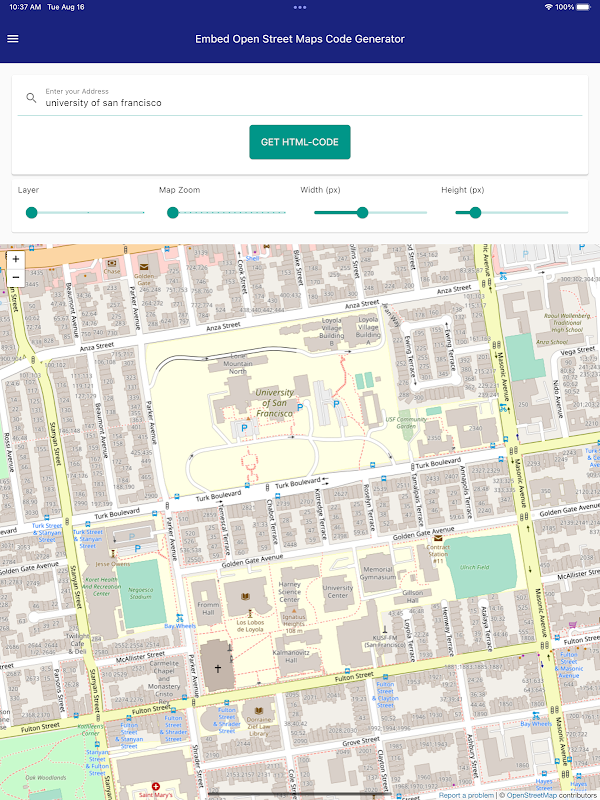Click the Map Zoom slider handle
This screenshot has height=800, width=600.
pyautogui.click(x=173, y=213)
